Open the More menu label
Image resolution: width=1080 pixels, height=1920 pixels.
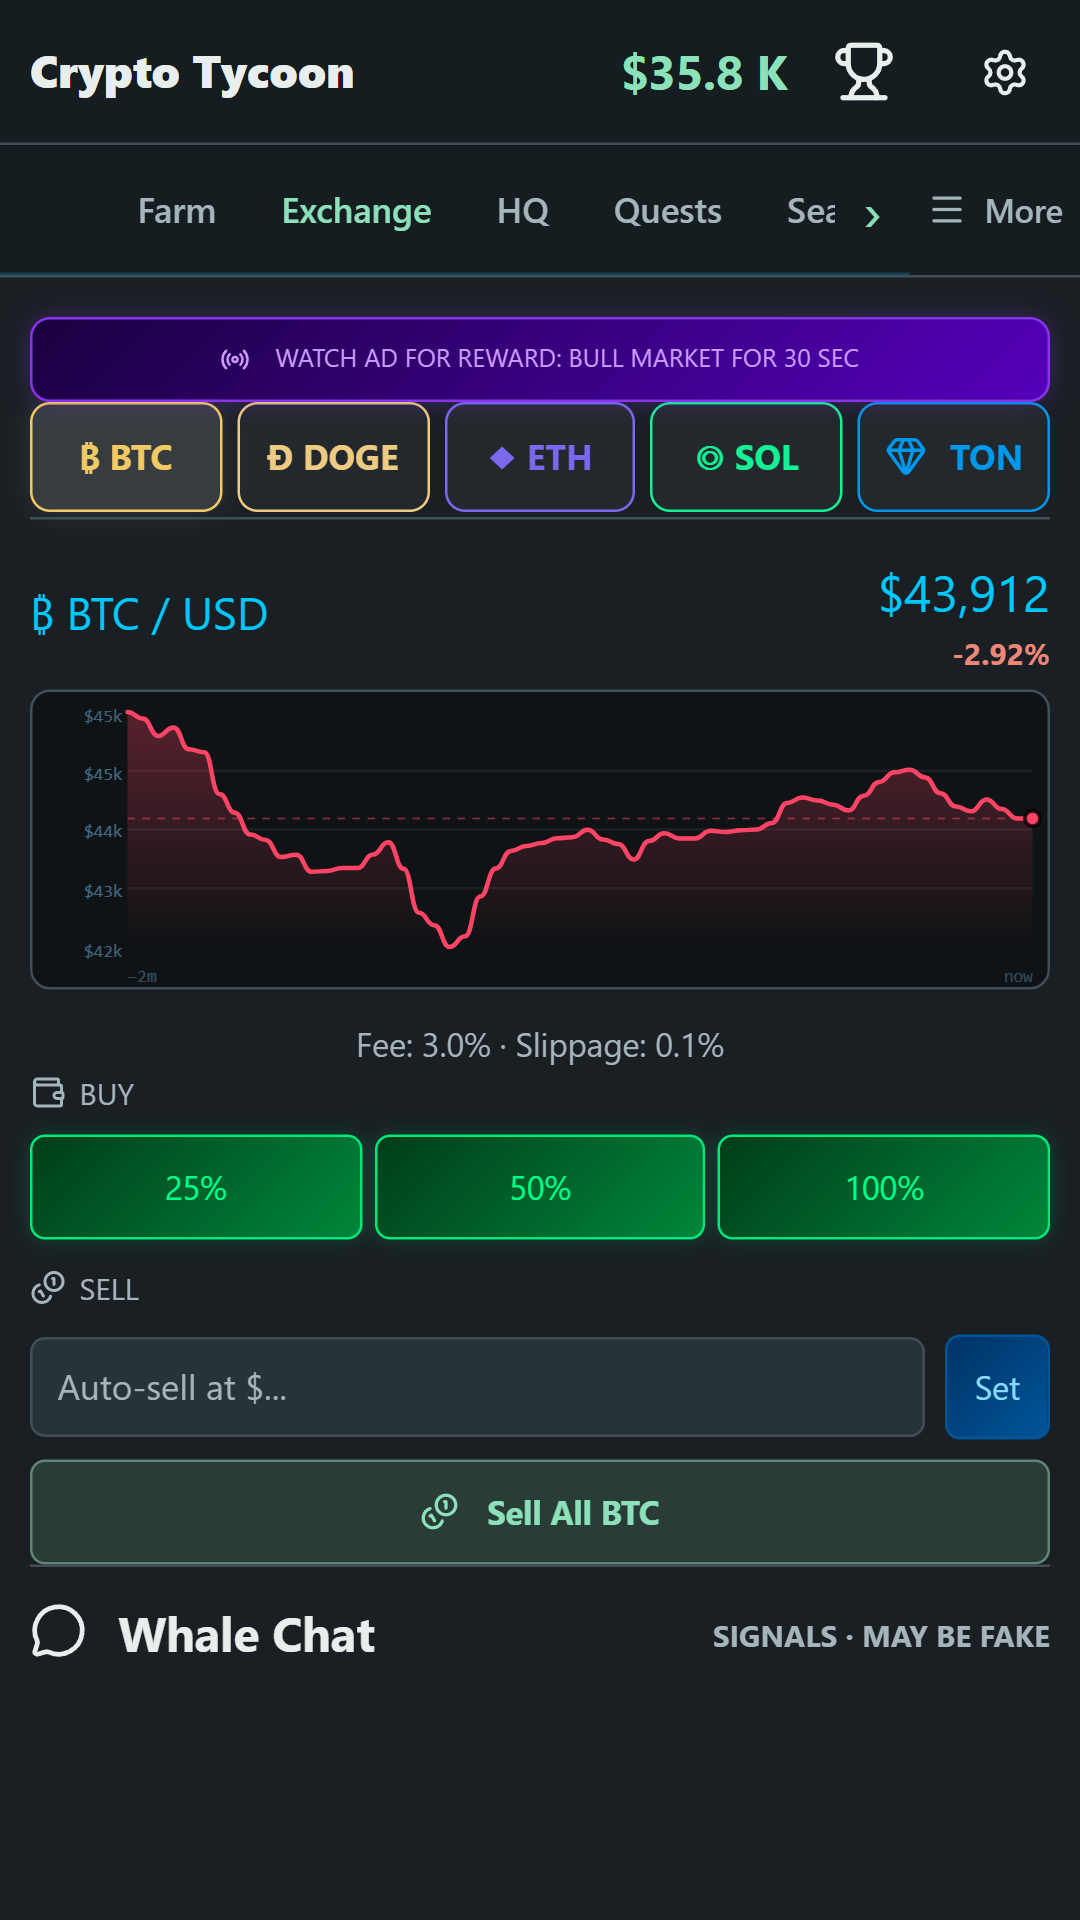pos(1023,211)
